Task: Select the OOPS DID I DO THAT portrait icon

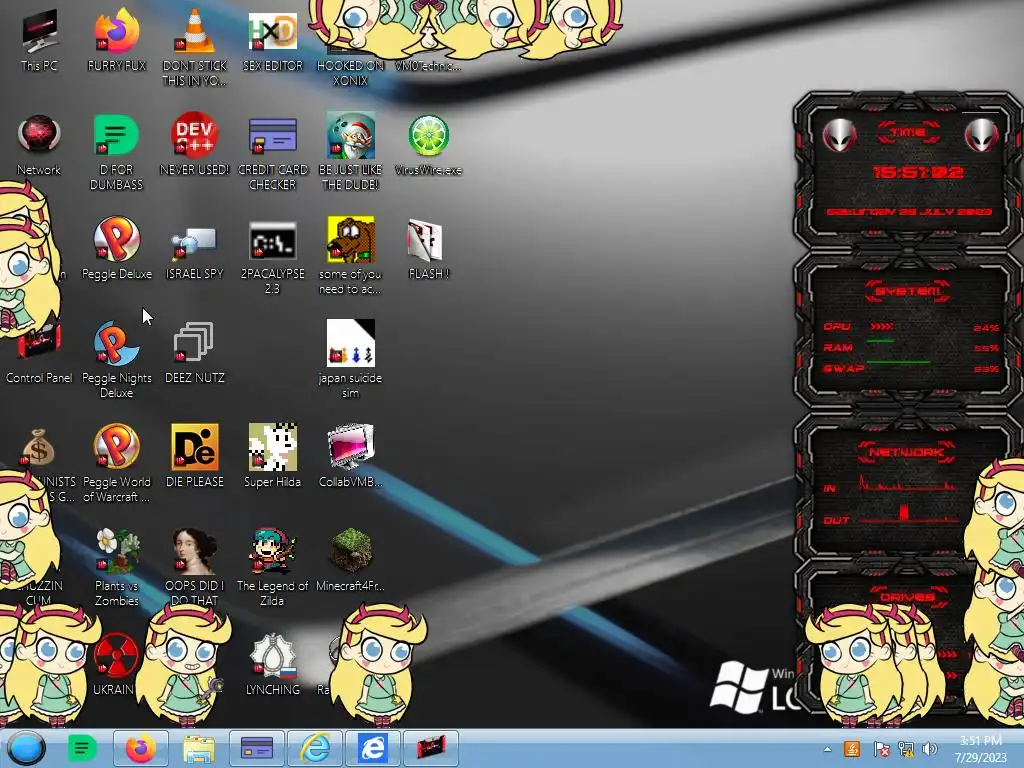Action: click(x=195, y=567)
